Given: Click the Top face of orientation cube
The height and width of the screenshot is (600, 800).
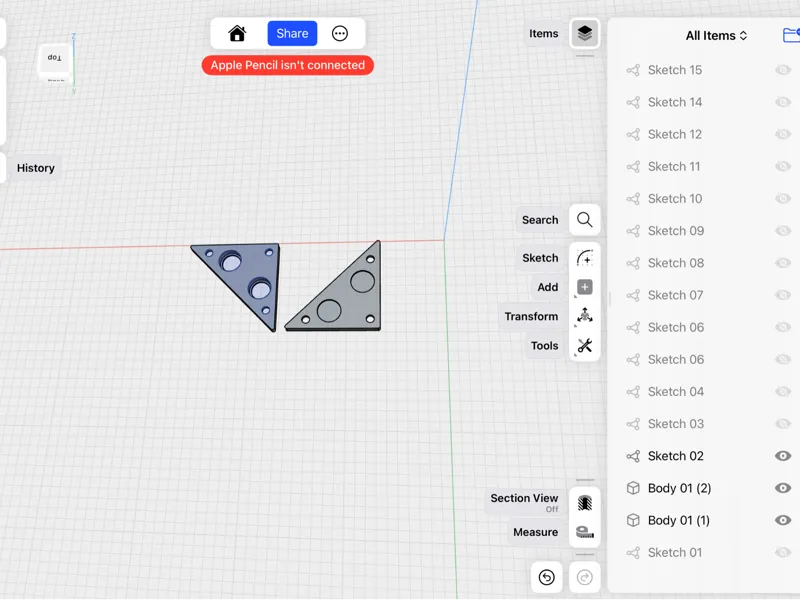Looking at the screenshot, I should (55, 59).
